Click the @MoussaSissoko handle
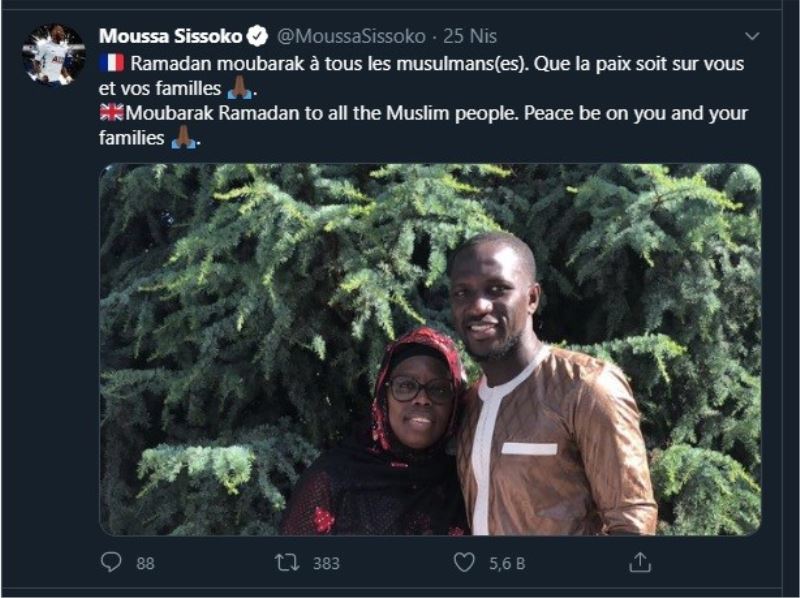This screenshot has height=598, width=800. (351, 36)
